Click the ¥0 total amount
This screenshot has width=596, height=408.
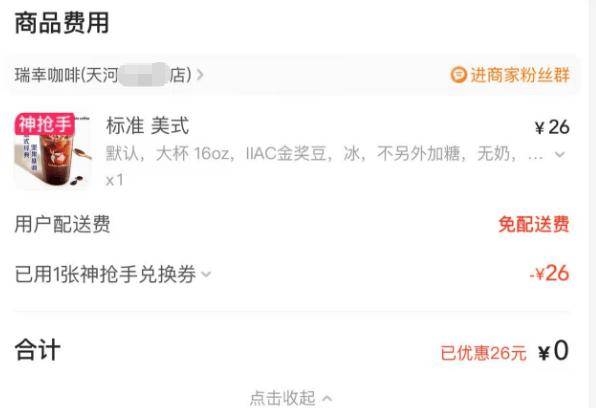(x=553, y=351)
